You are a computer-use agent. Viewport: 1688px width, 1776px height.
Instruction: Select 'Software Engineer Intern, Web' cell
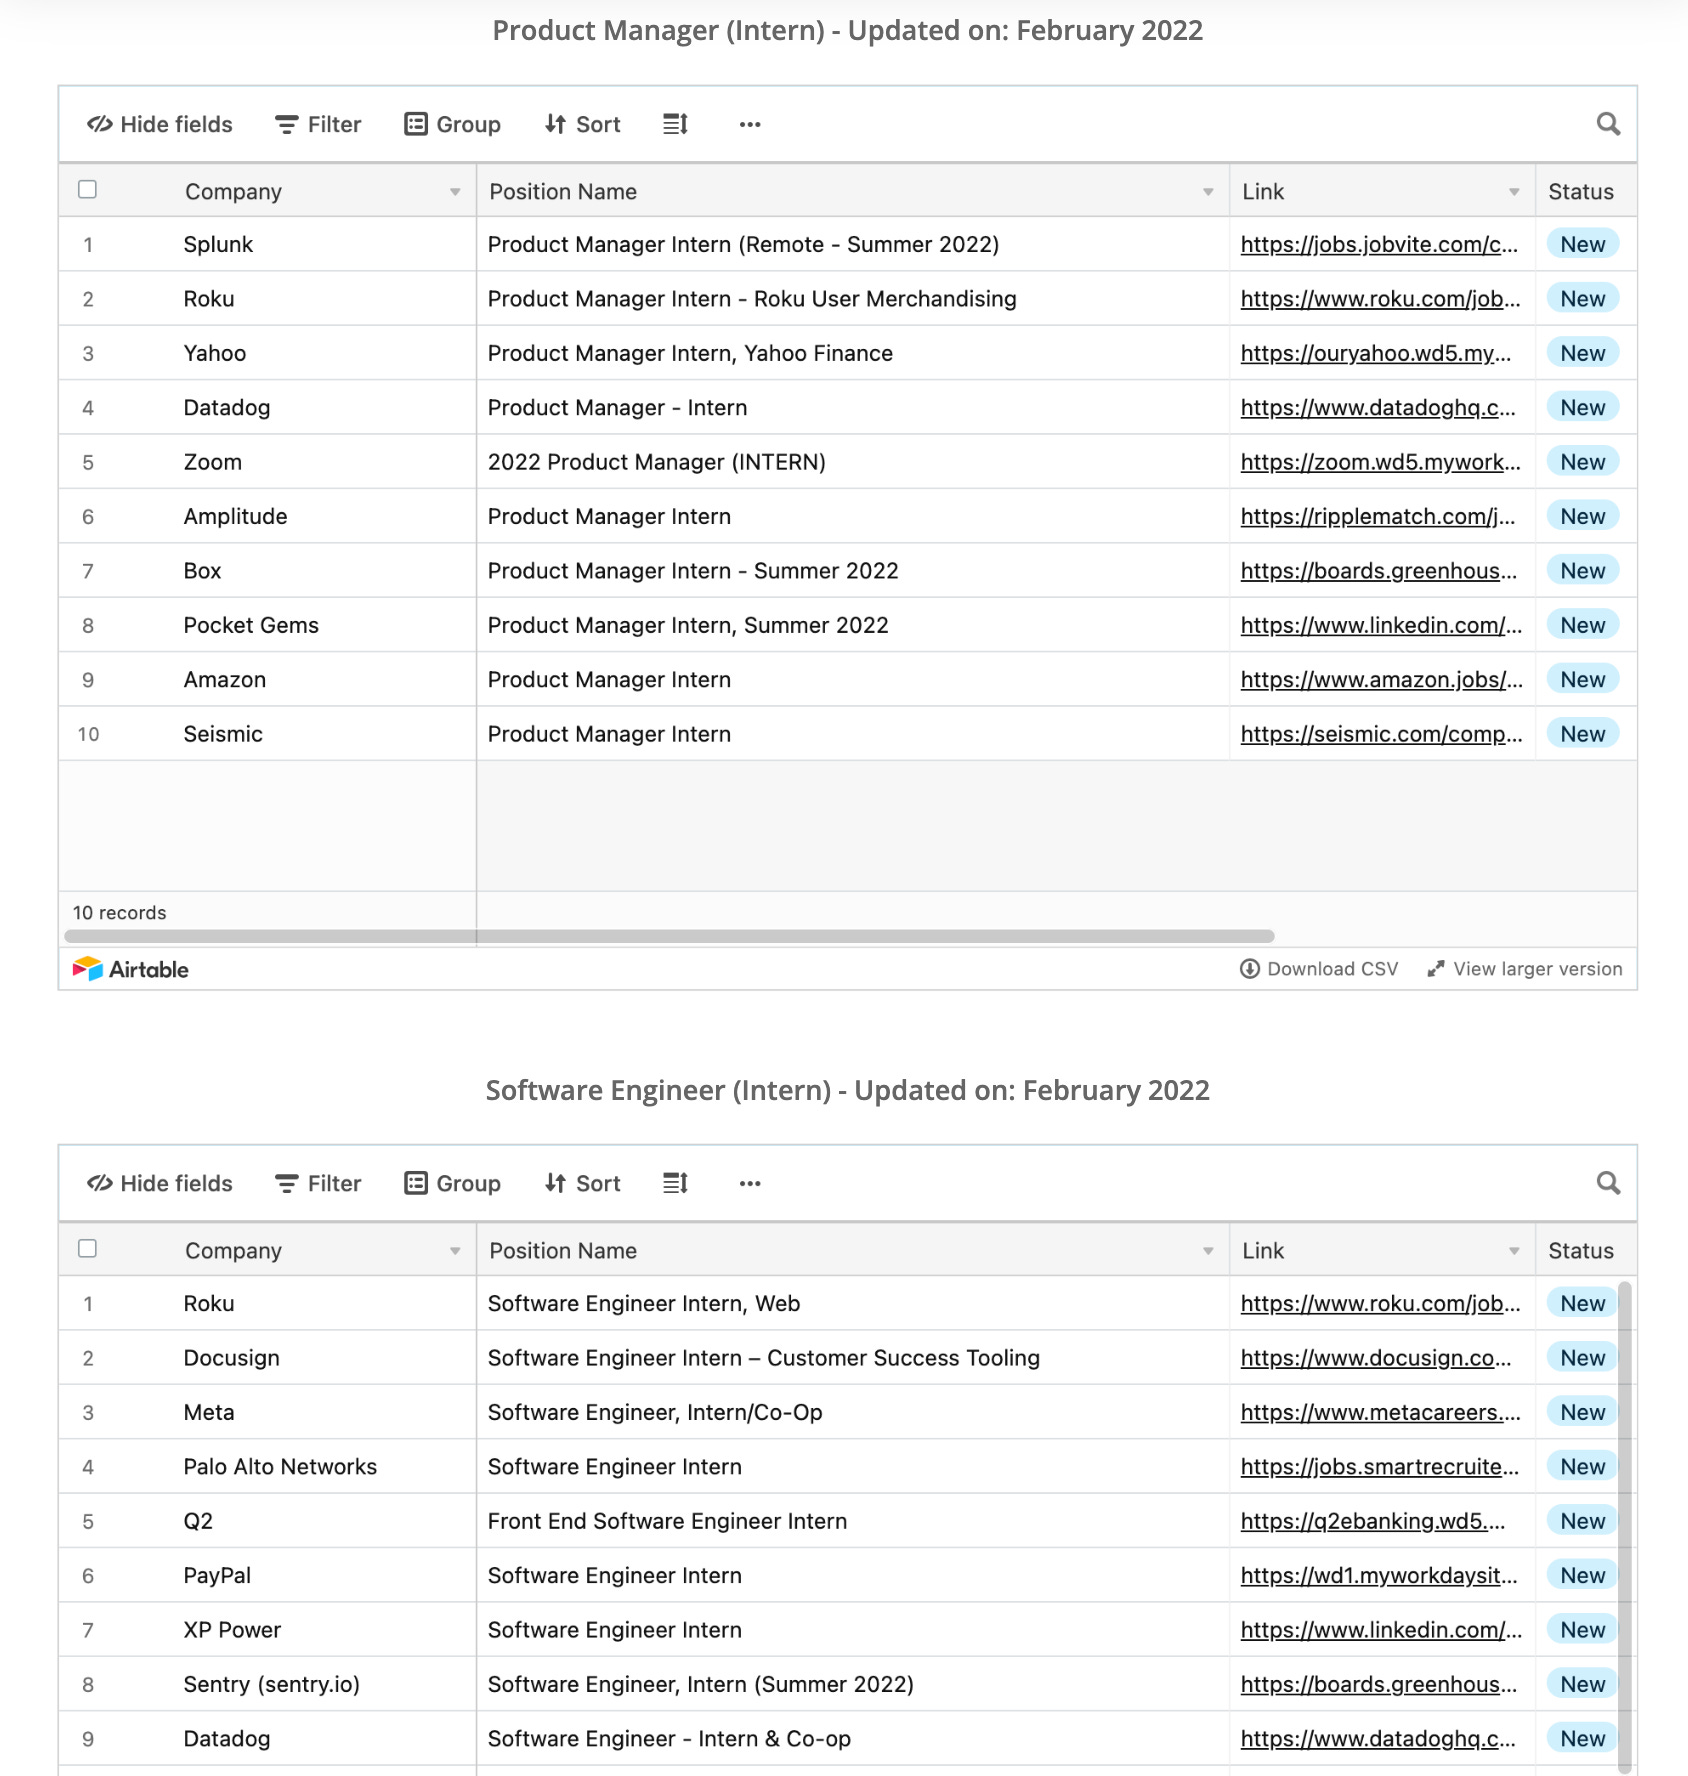pyautogui.click(x=853, y=1304)
